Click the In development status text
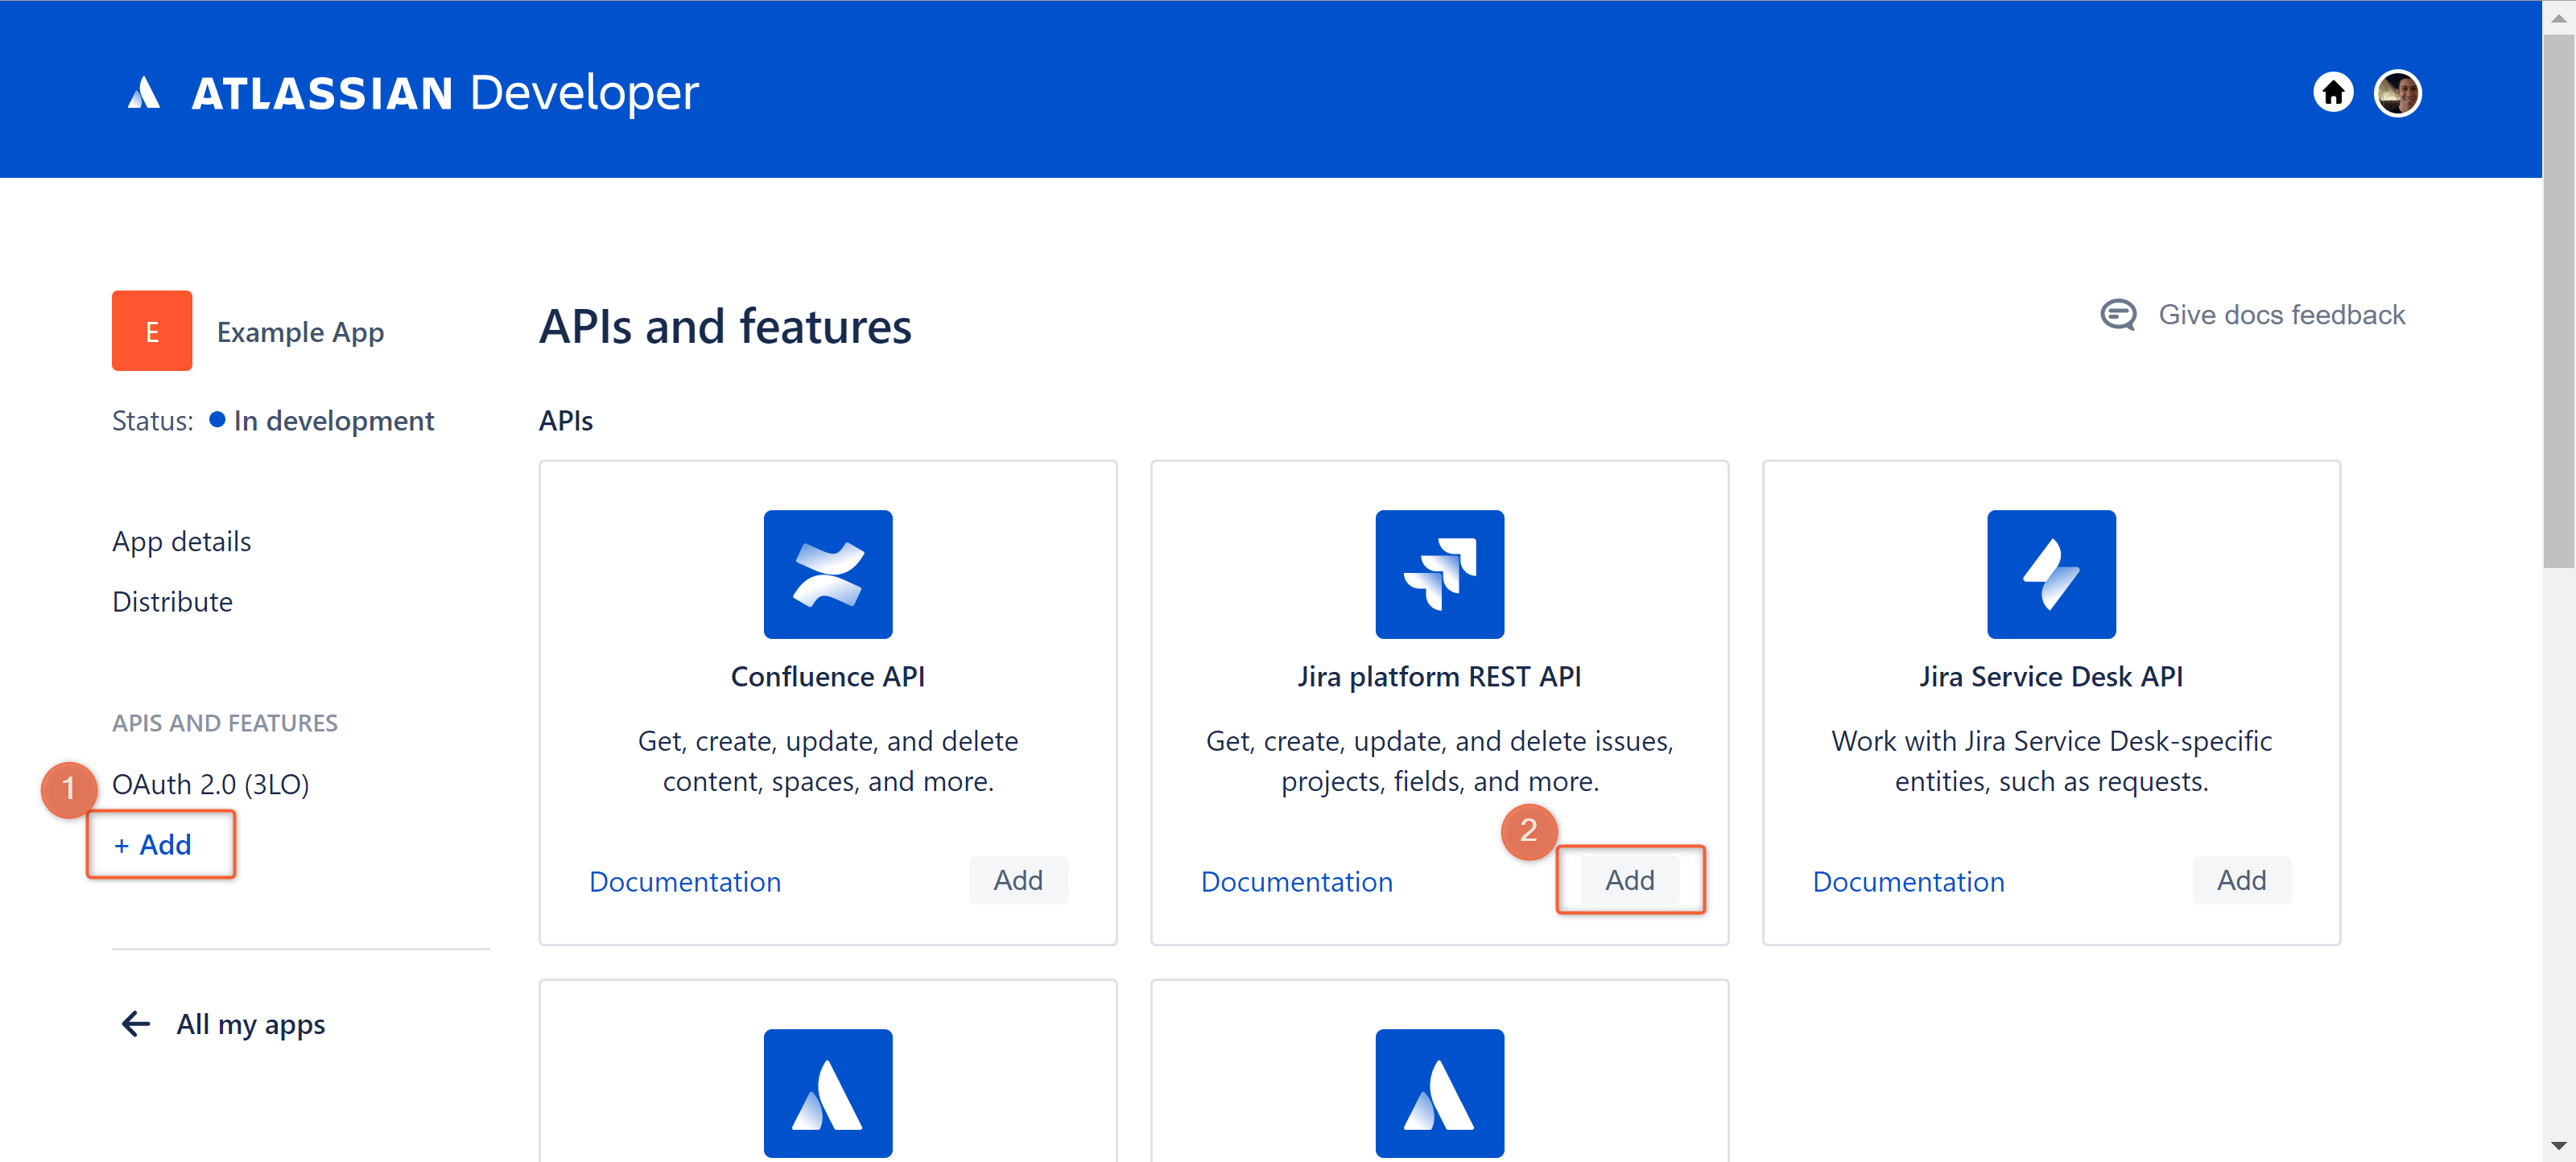Viewport: 2576px width, 1162px height. [334, 421]
